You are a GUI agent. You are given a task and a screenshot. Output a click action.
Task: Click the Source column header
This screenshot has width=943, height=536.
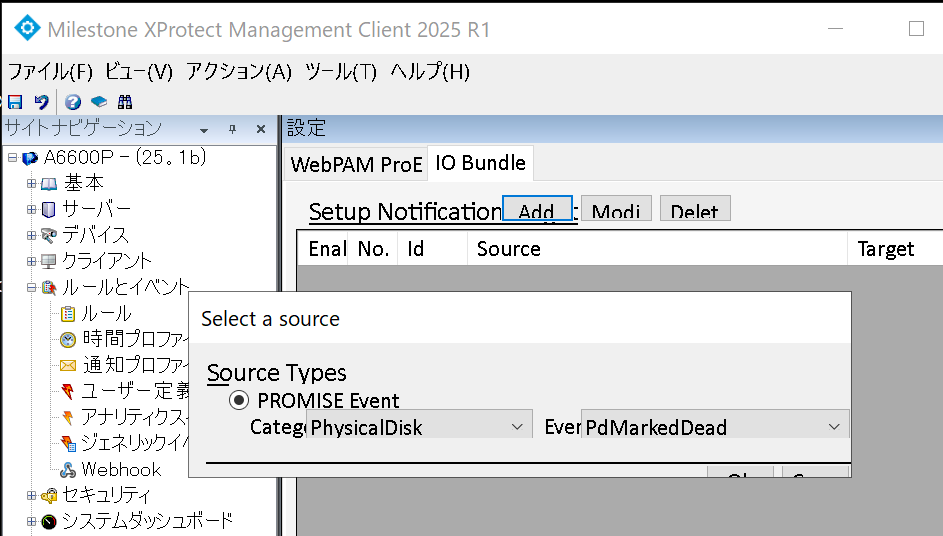(657, 248)
